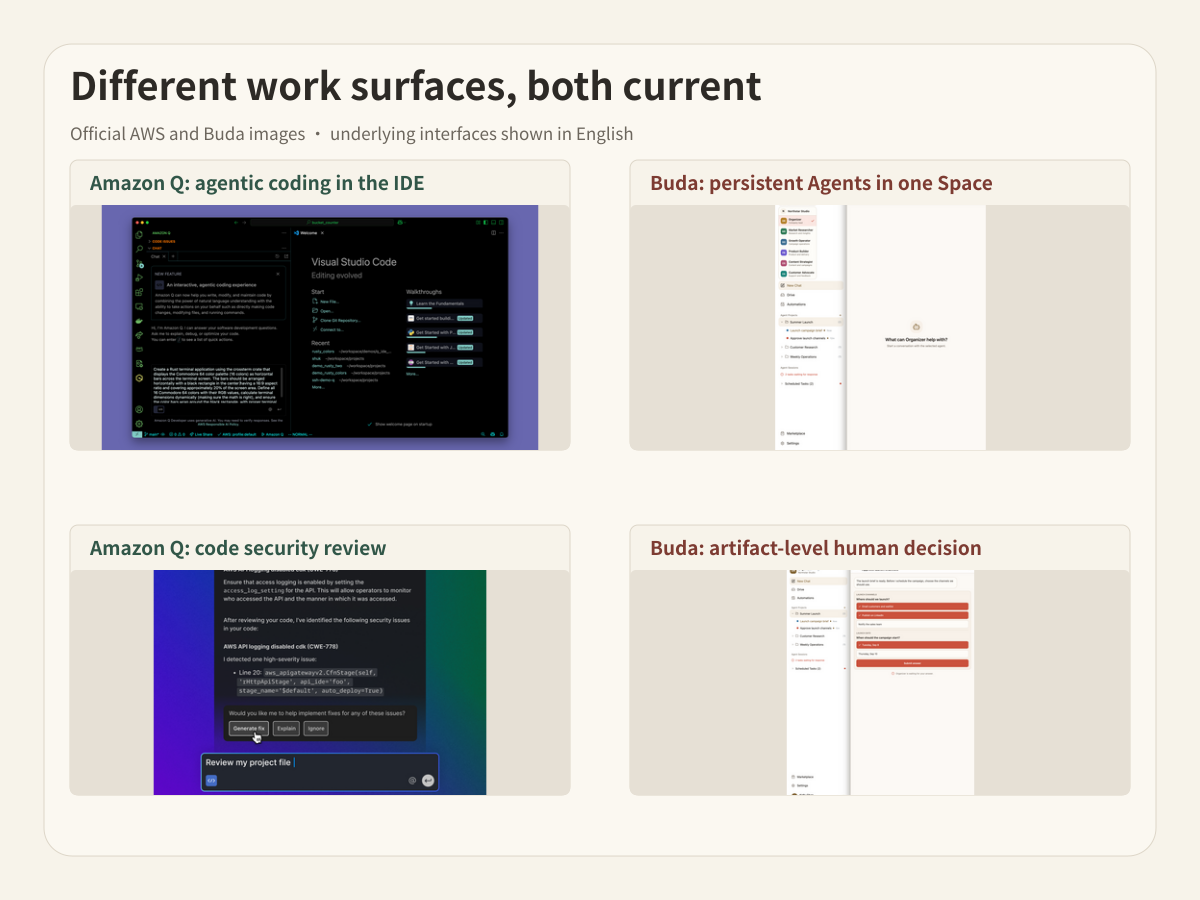Open a new chat tab with the plus button
Image resolution: width=1200 pixels, height=900 pixels.
click(173, 256)
